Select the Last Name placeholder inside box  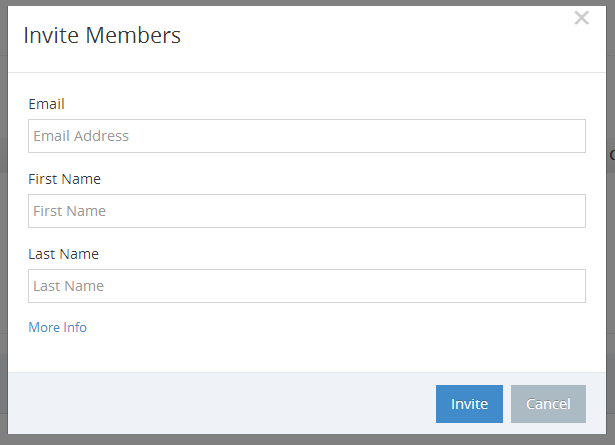tap(68, 286)
